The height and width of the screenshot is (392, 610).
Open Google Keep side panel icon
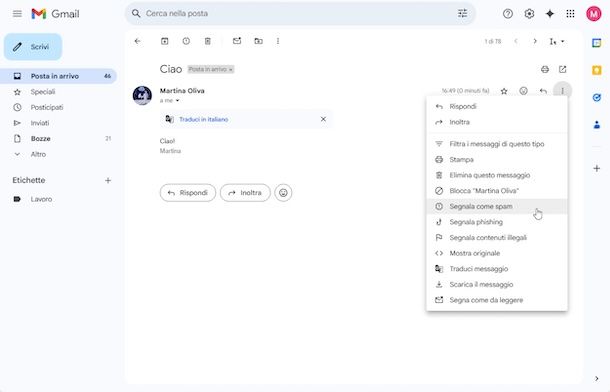click(x=596, y=70)
